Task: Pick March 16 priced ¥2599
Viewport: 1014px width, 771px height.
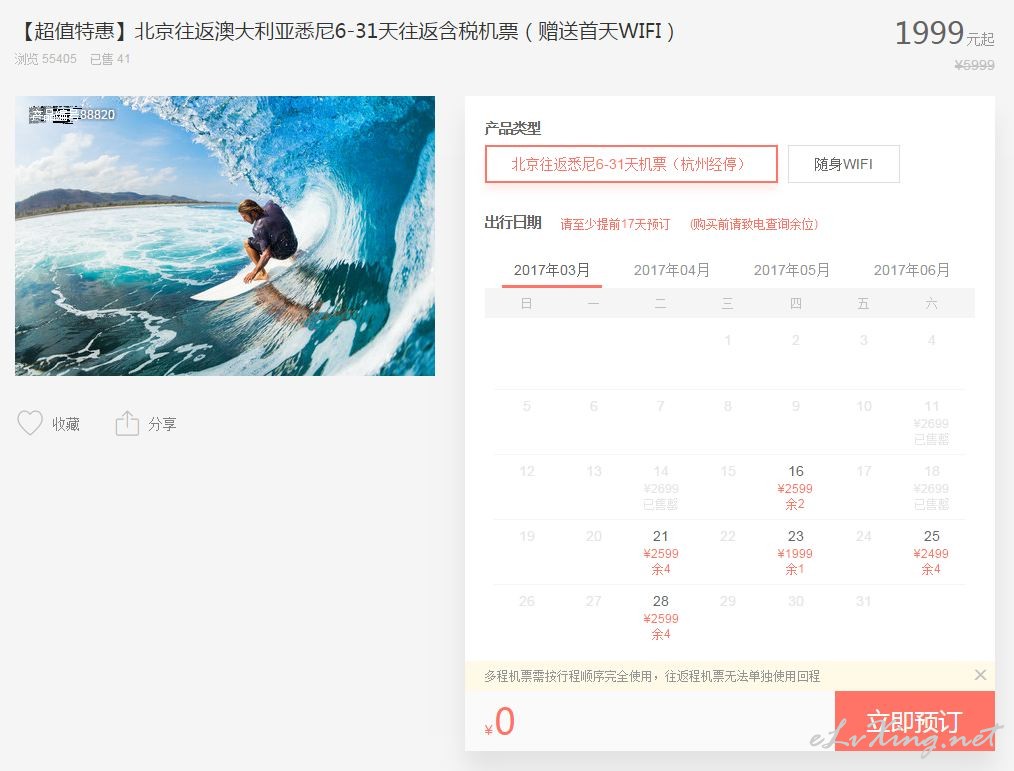Action: [795, 487]
